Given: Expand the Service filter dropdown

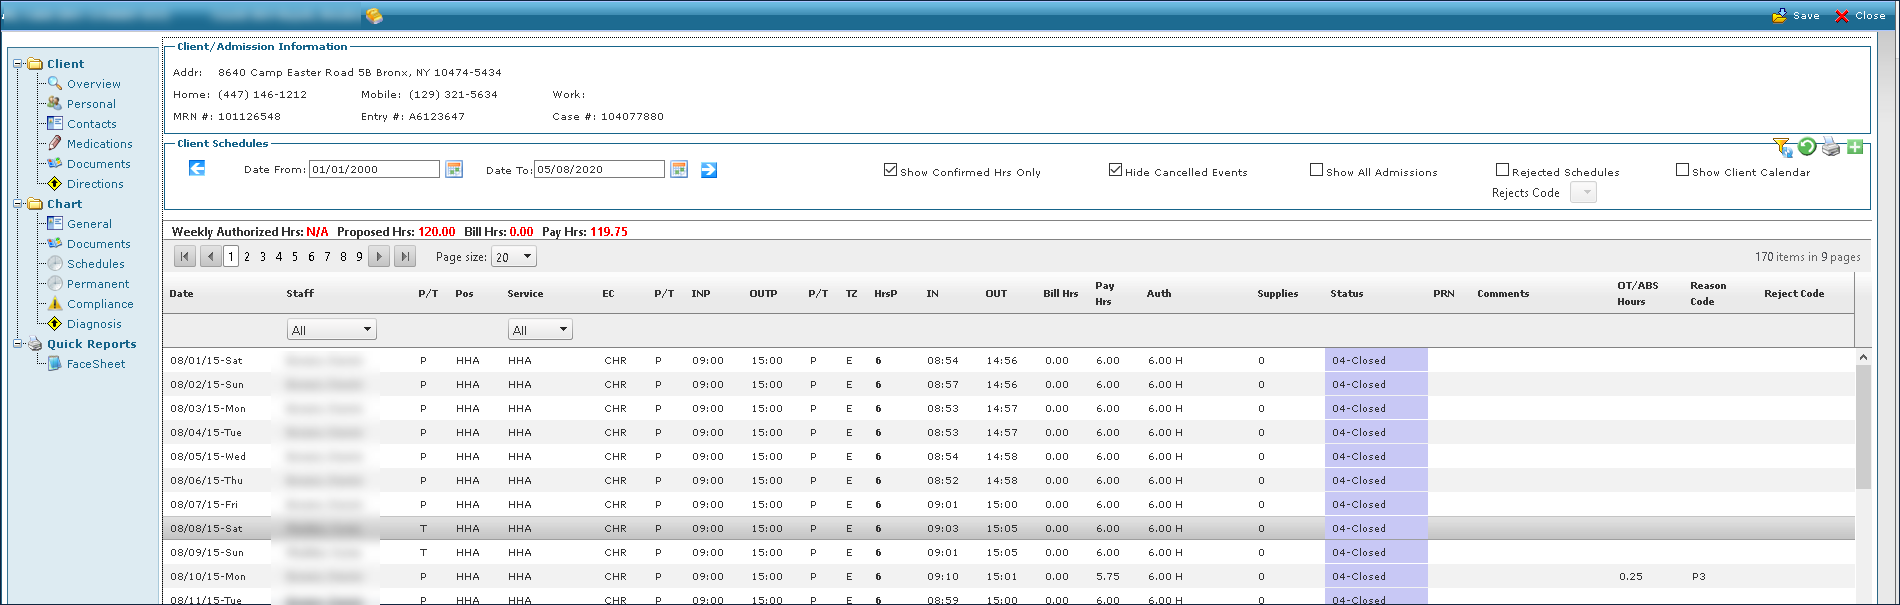Looking at the screenshot, I should pos(563,330).
